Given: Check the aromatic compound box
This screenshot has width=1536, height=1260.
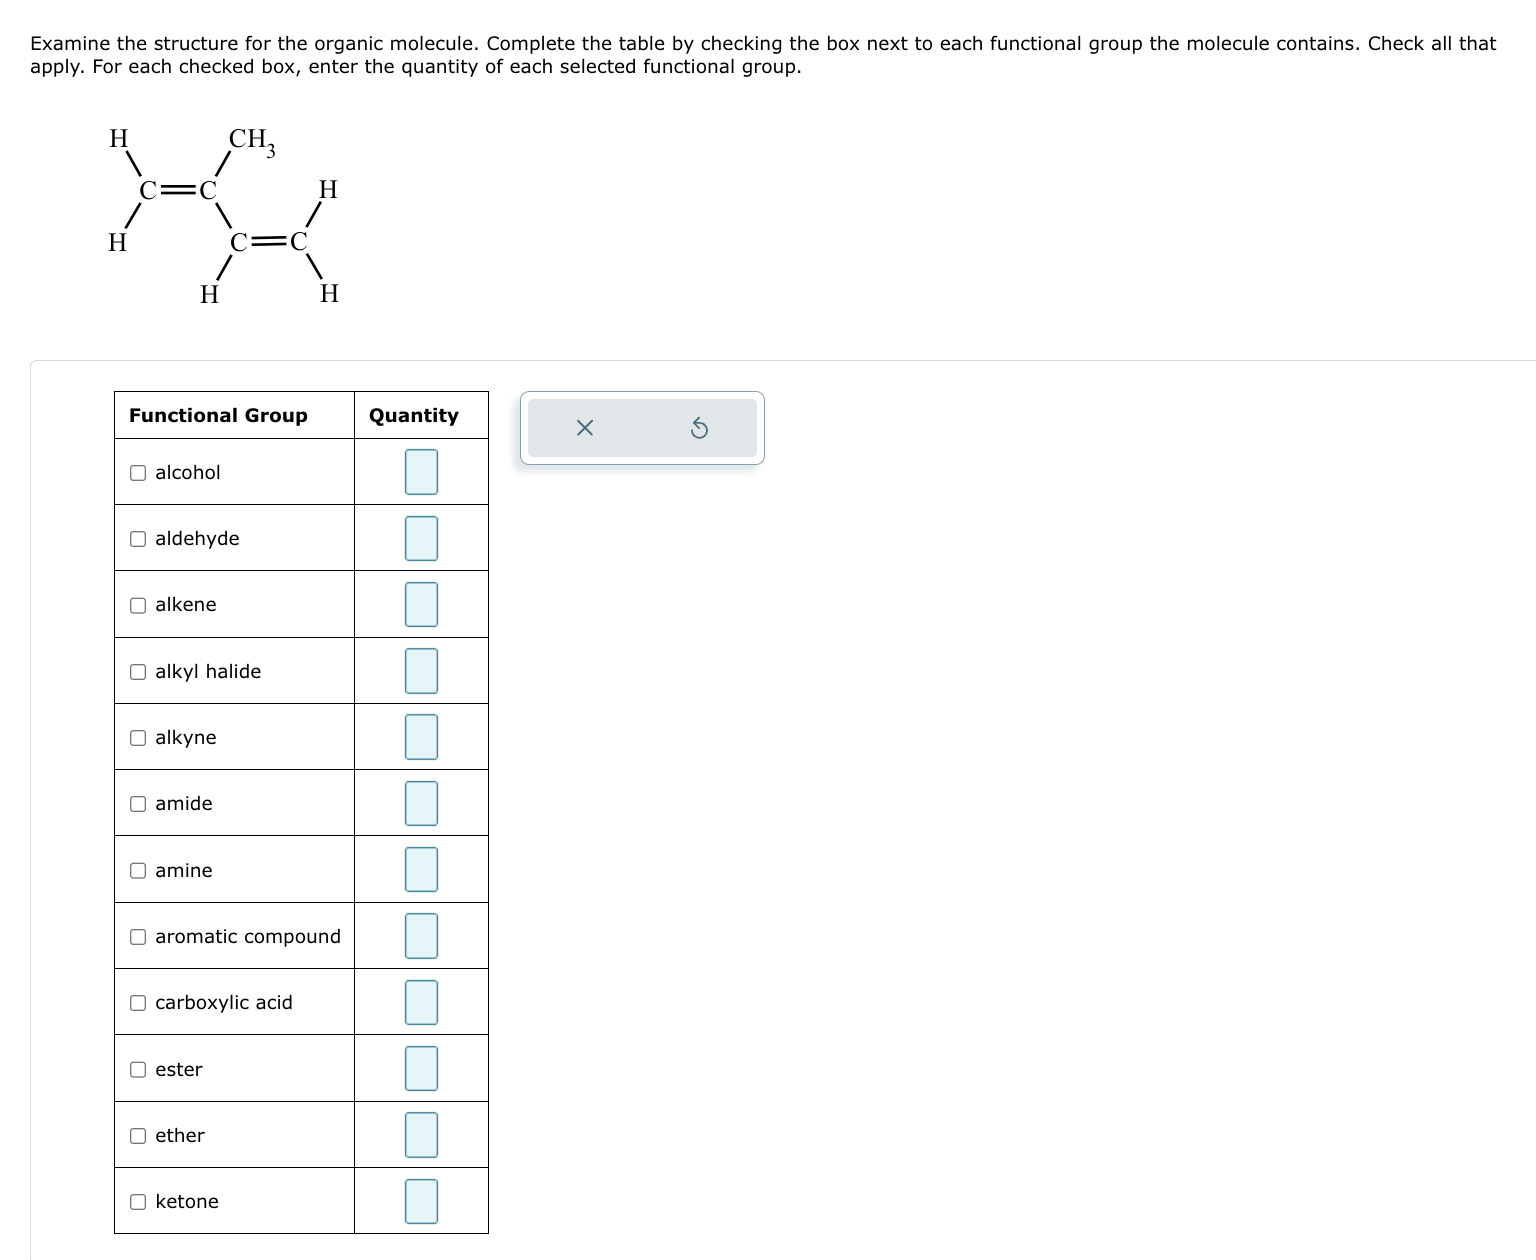Looking at the screenshot, I should (x=138, y=936).
